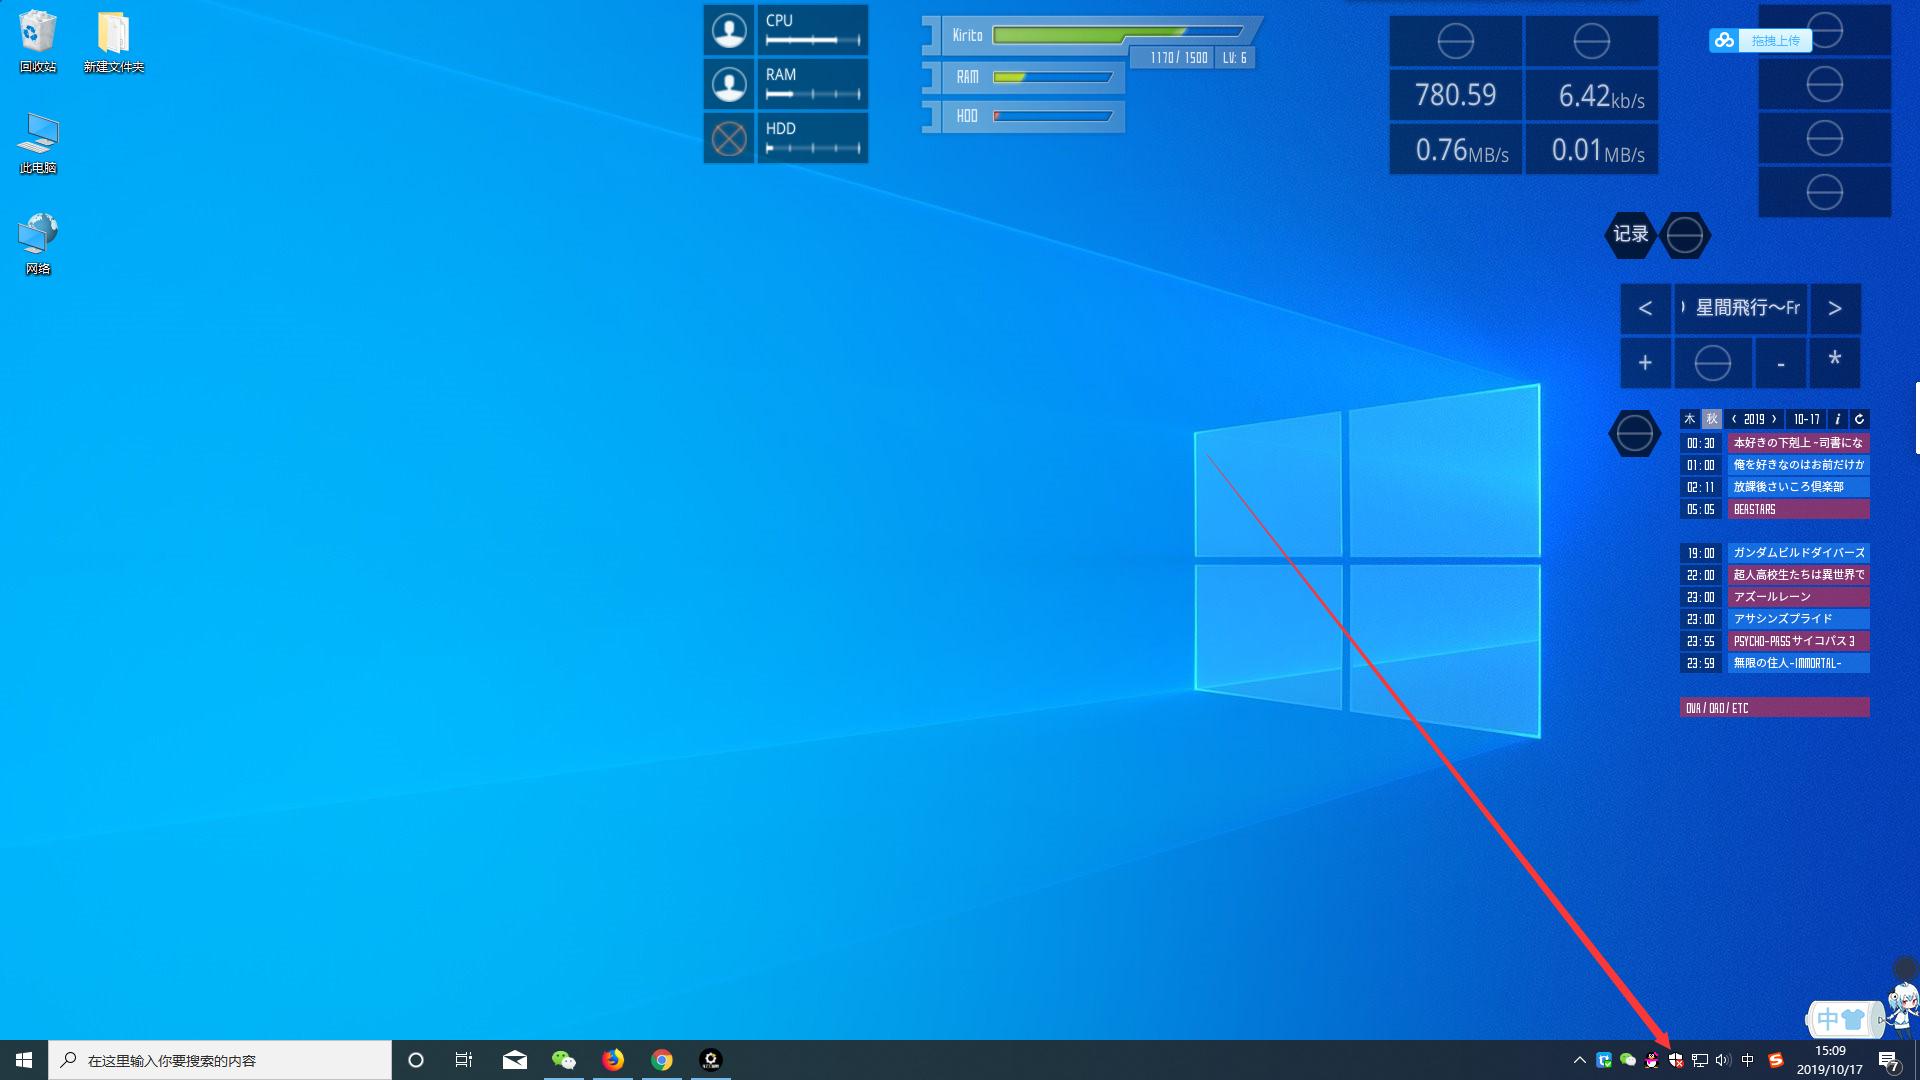Expand hidden system tray icons chevron
Image resolution: width=1920 pixels, height=1080 pixels.
point(1580,1060)
